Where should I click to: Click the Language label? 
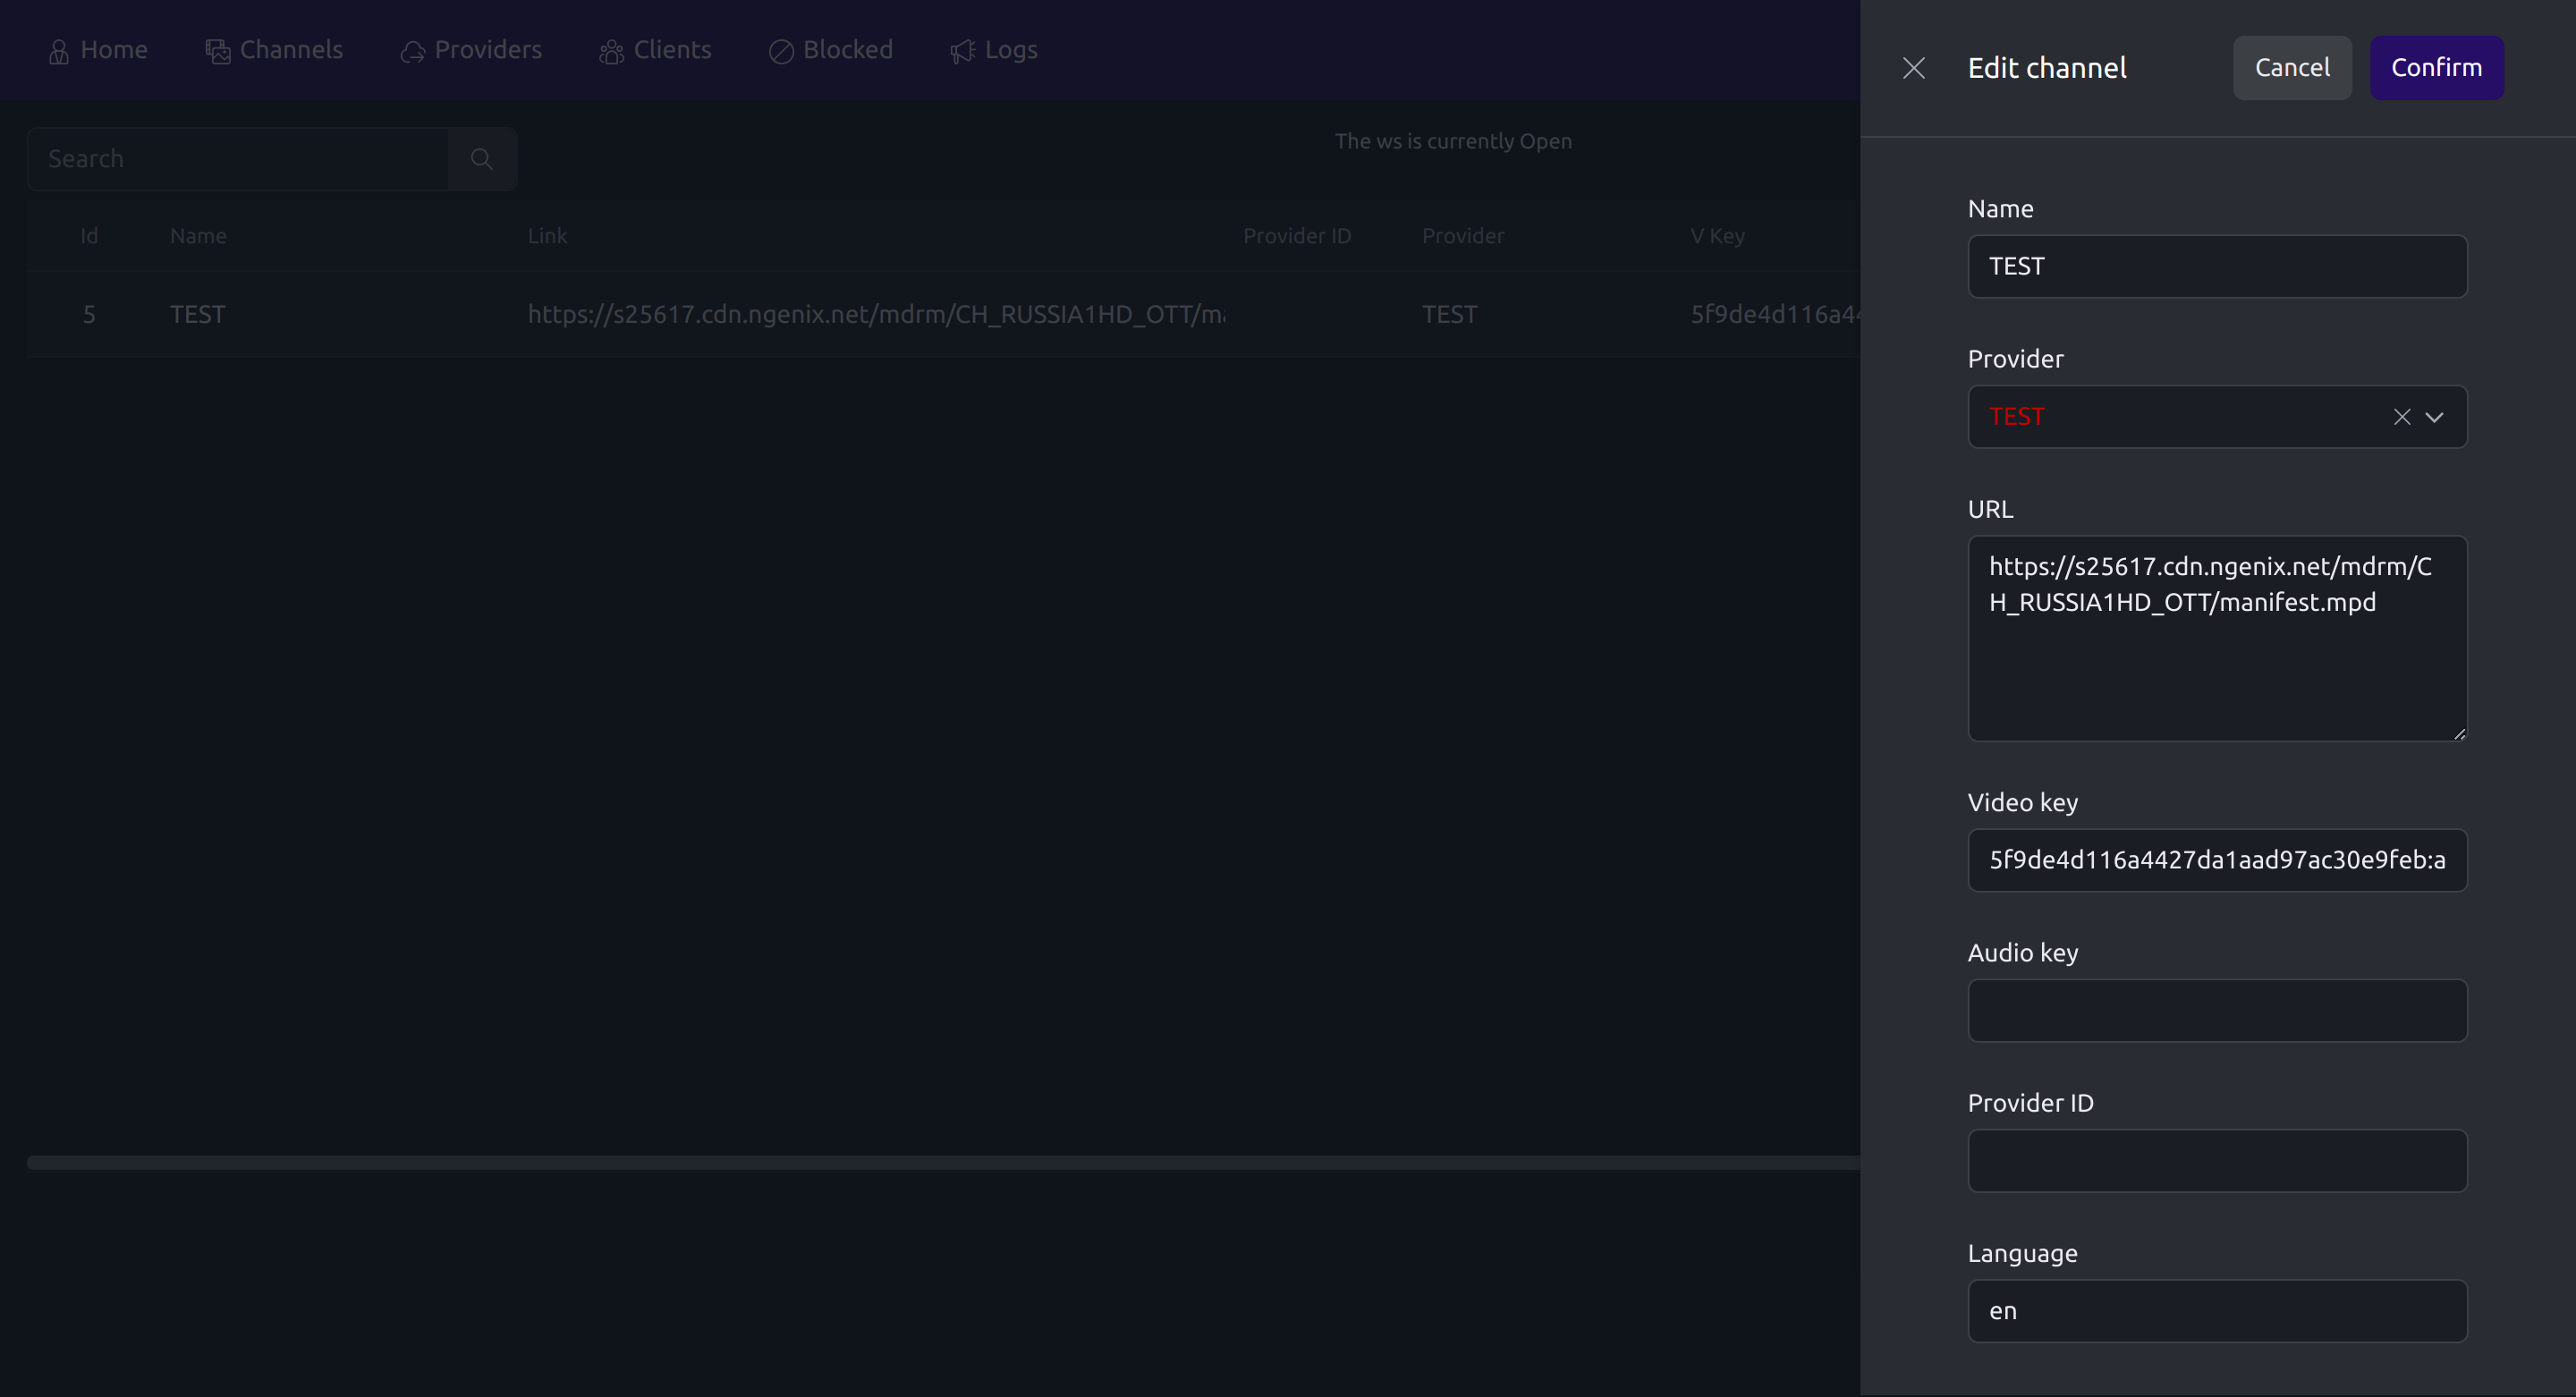[x=2022, y=1253]
